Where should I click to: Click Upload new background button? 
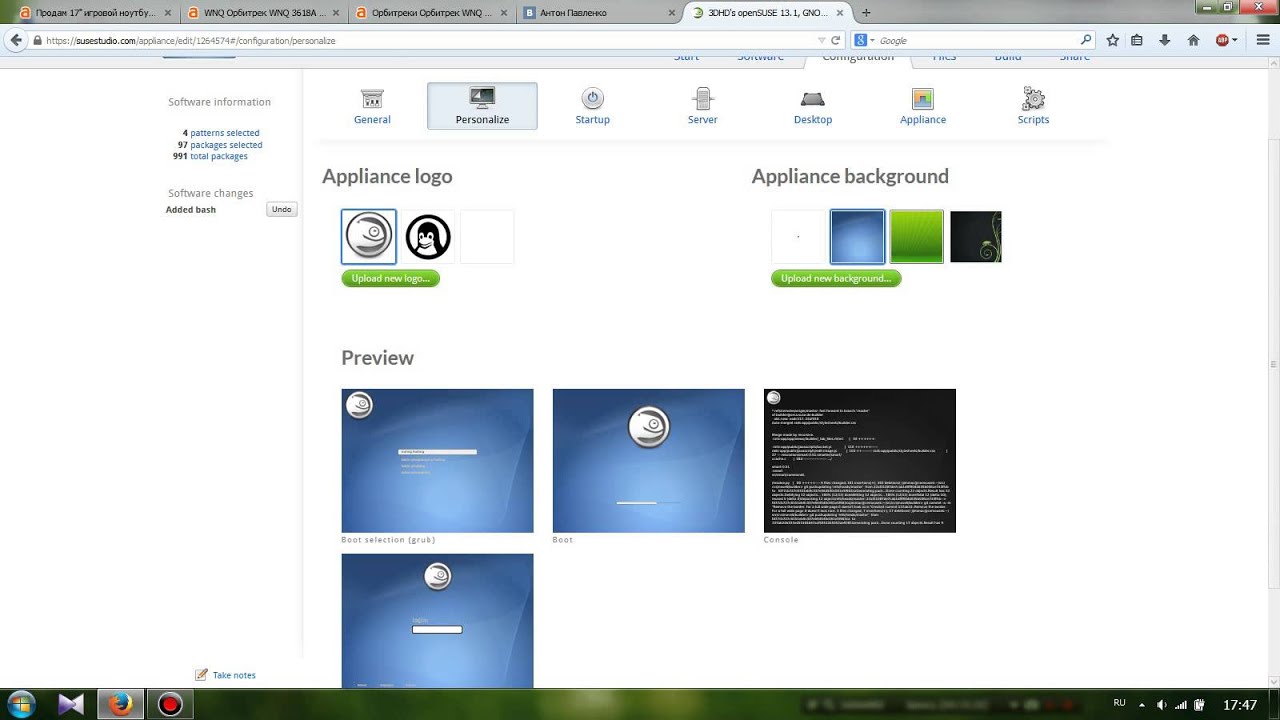pos(836,278)
